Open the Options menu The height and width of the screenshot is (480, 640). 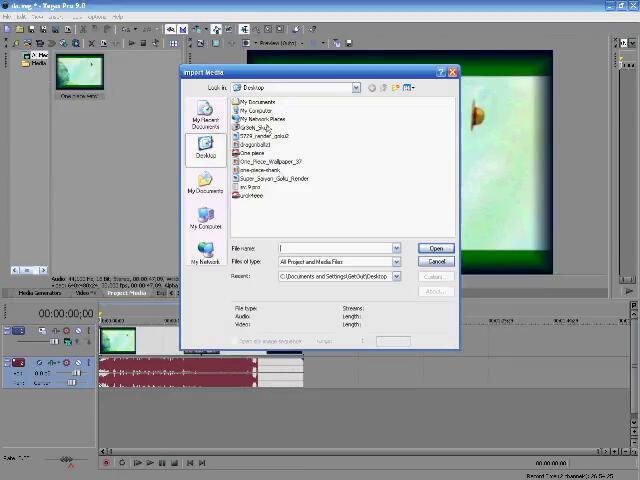[x=96, y=17]
